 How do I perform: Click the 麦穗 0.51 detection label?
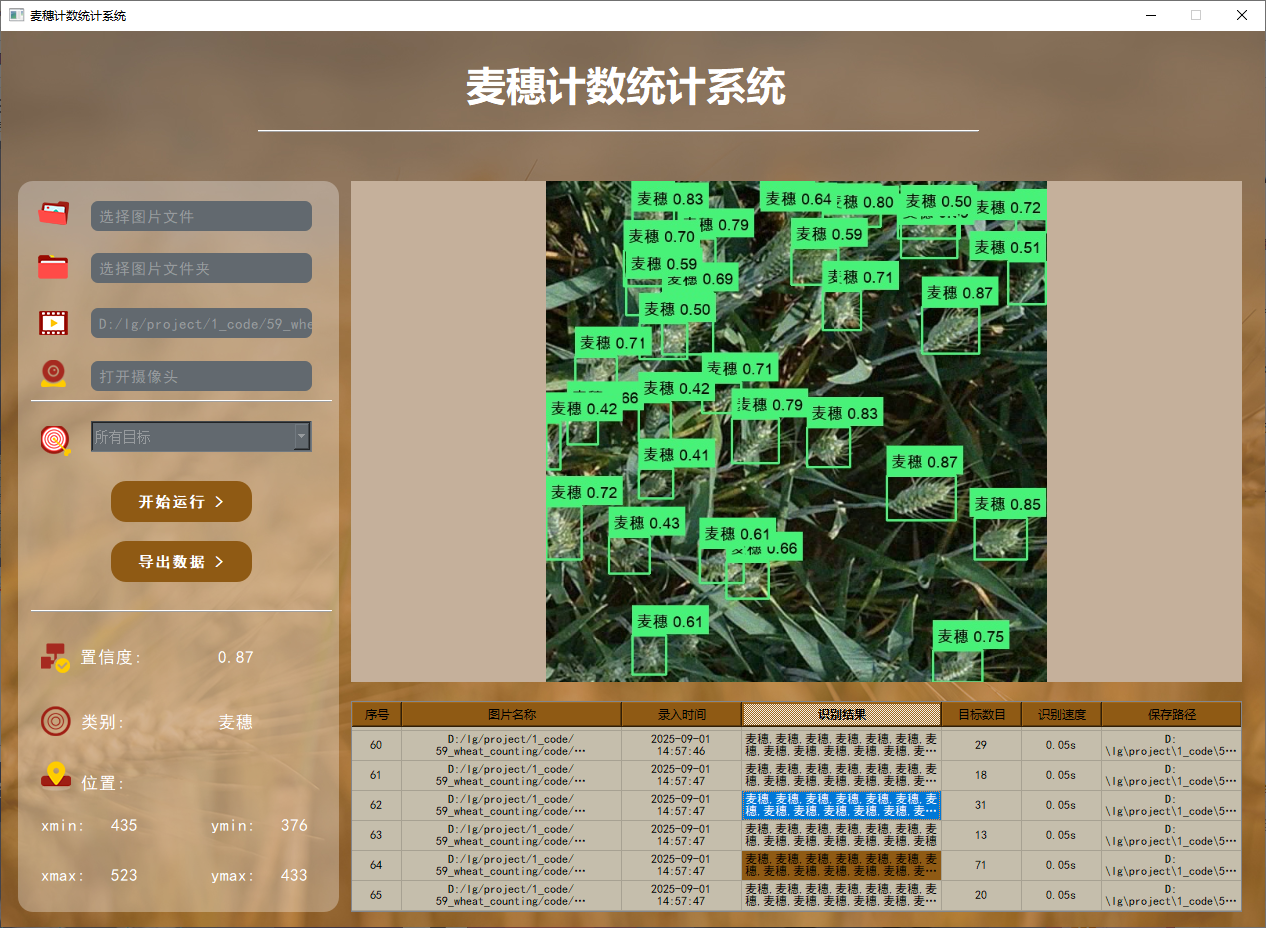1008,247
